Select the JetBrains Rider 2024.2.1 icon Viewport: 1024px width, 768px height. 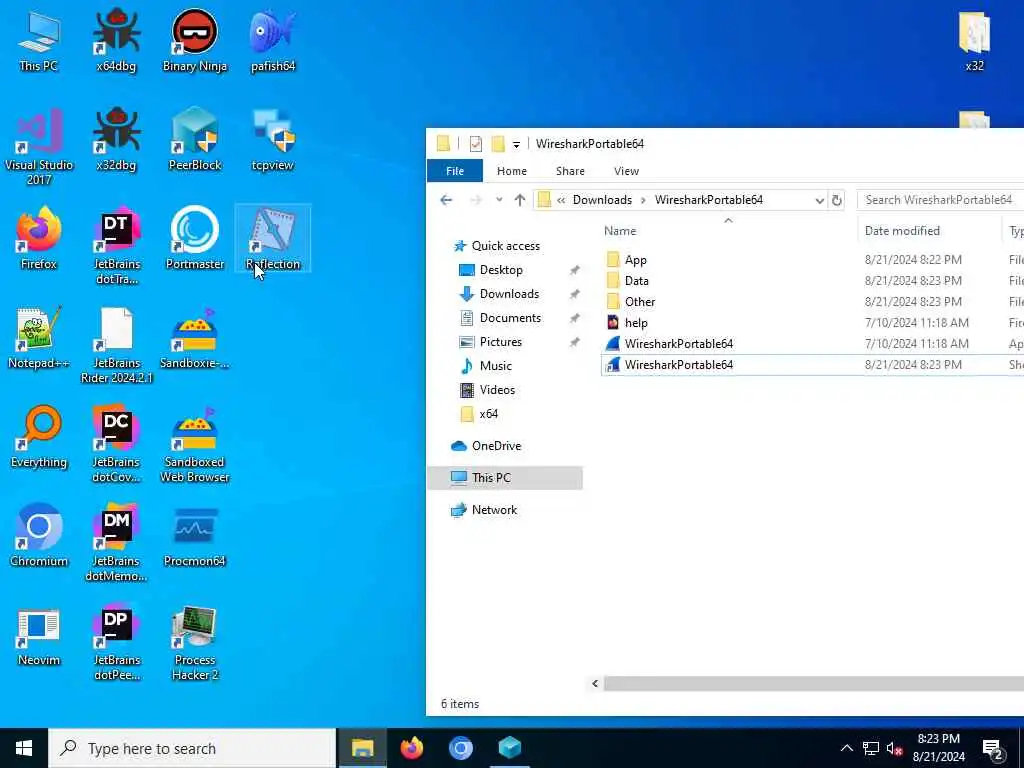pyautogui.click(x=116, y=345)
